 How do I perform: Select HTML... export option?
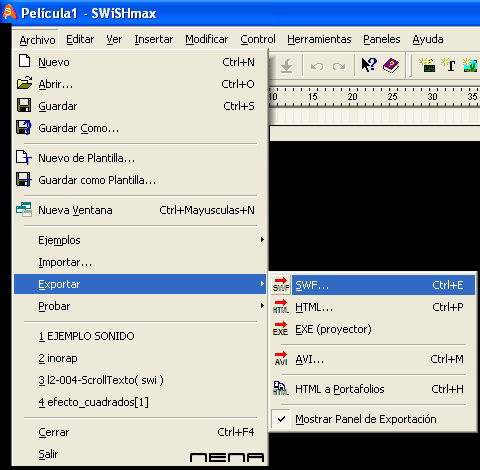point(373,307)
